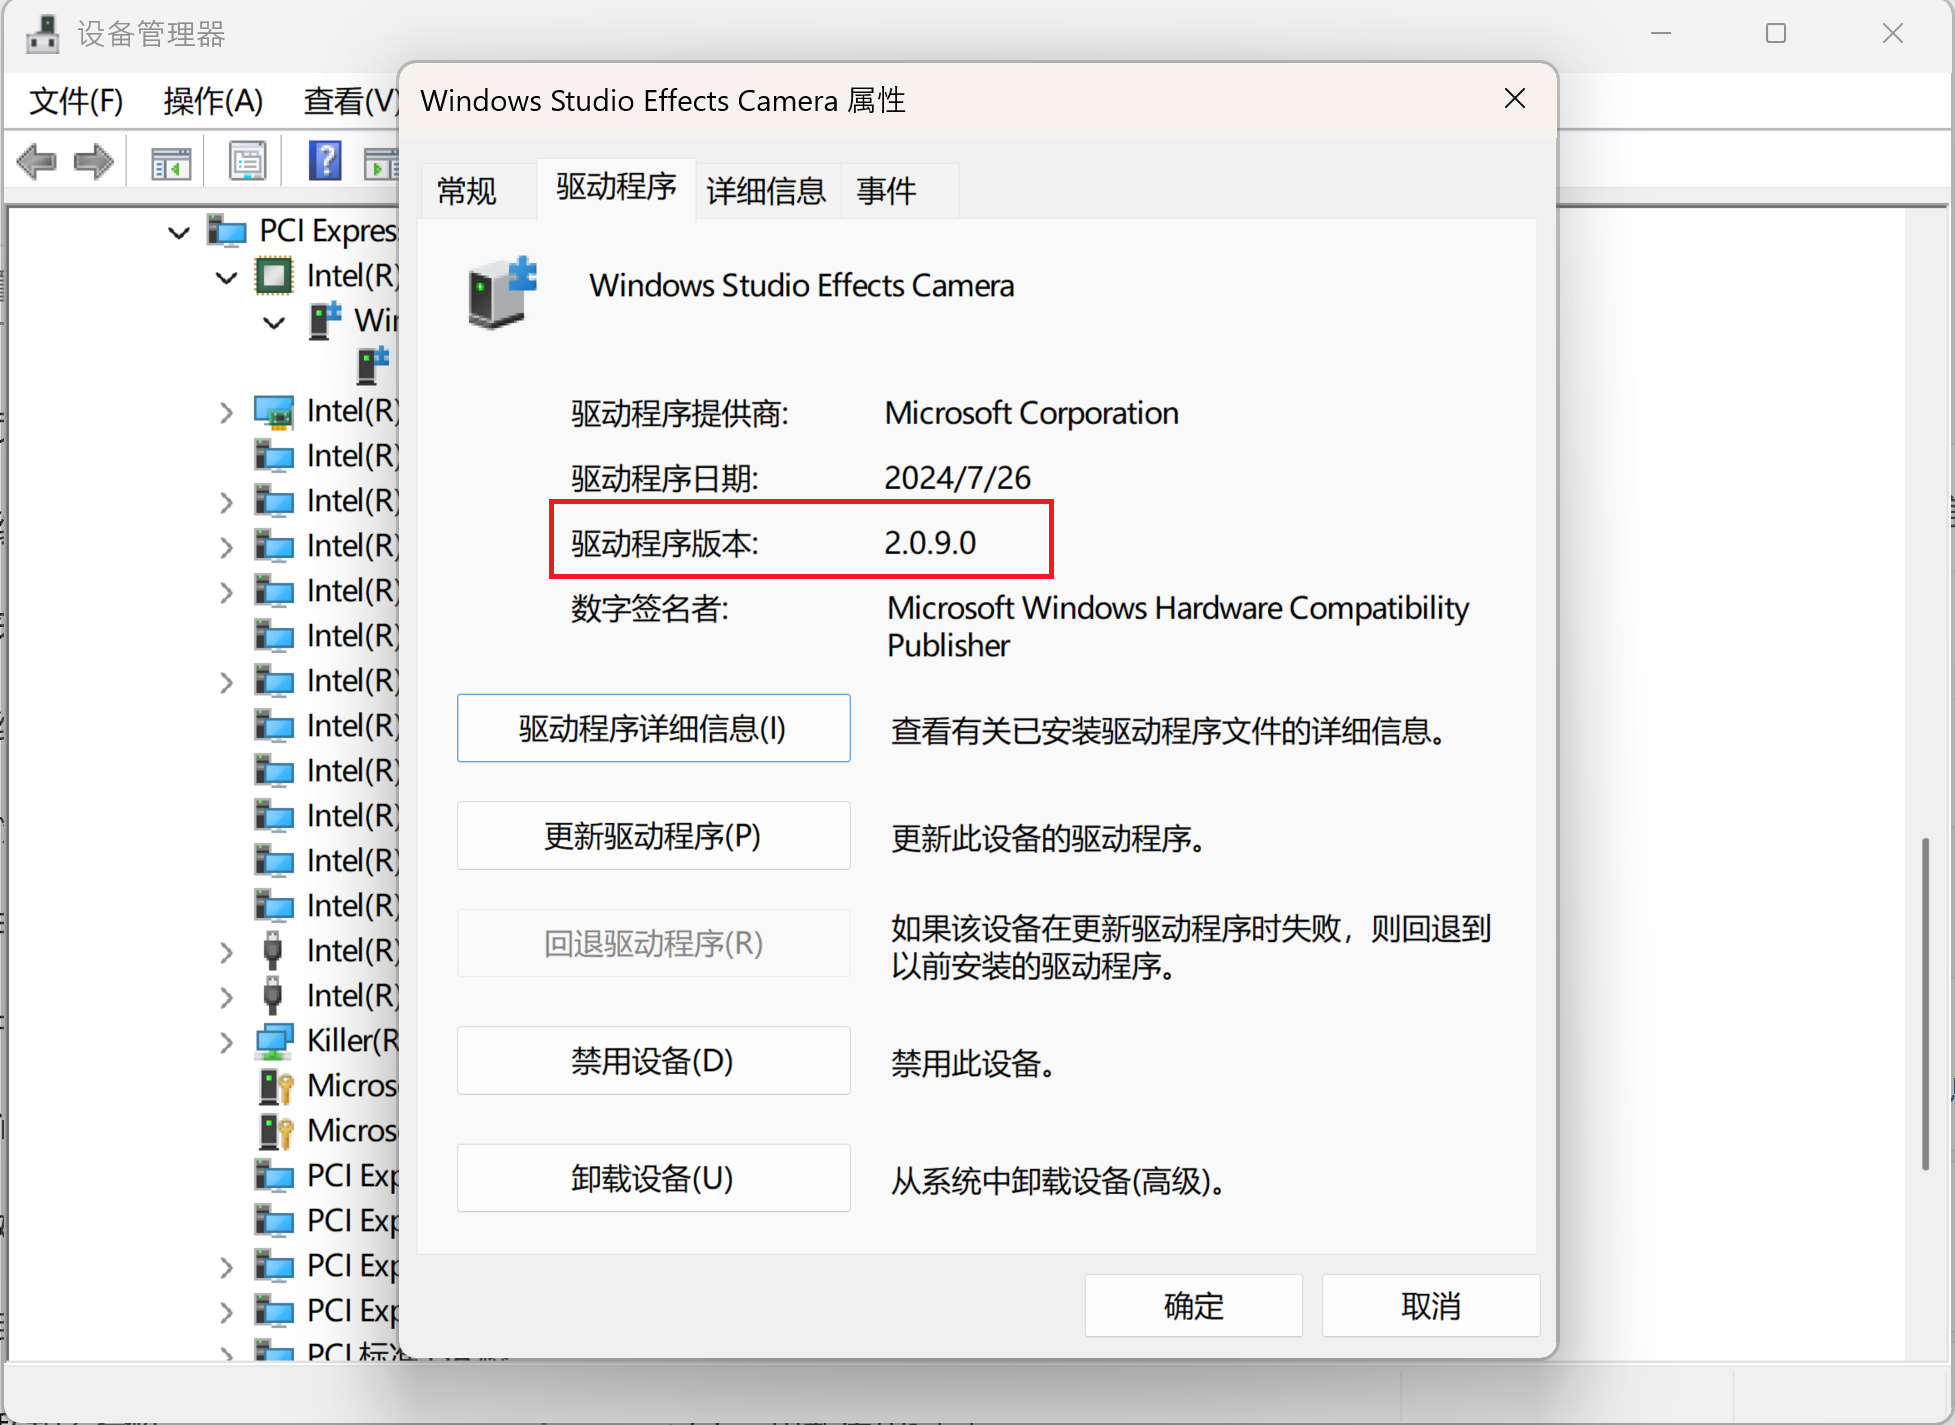This screenshot has height=1425, width=1955.
Task: Collapse the Win device sub-node
Action: pyautogui.click(x=273, y=322)
